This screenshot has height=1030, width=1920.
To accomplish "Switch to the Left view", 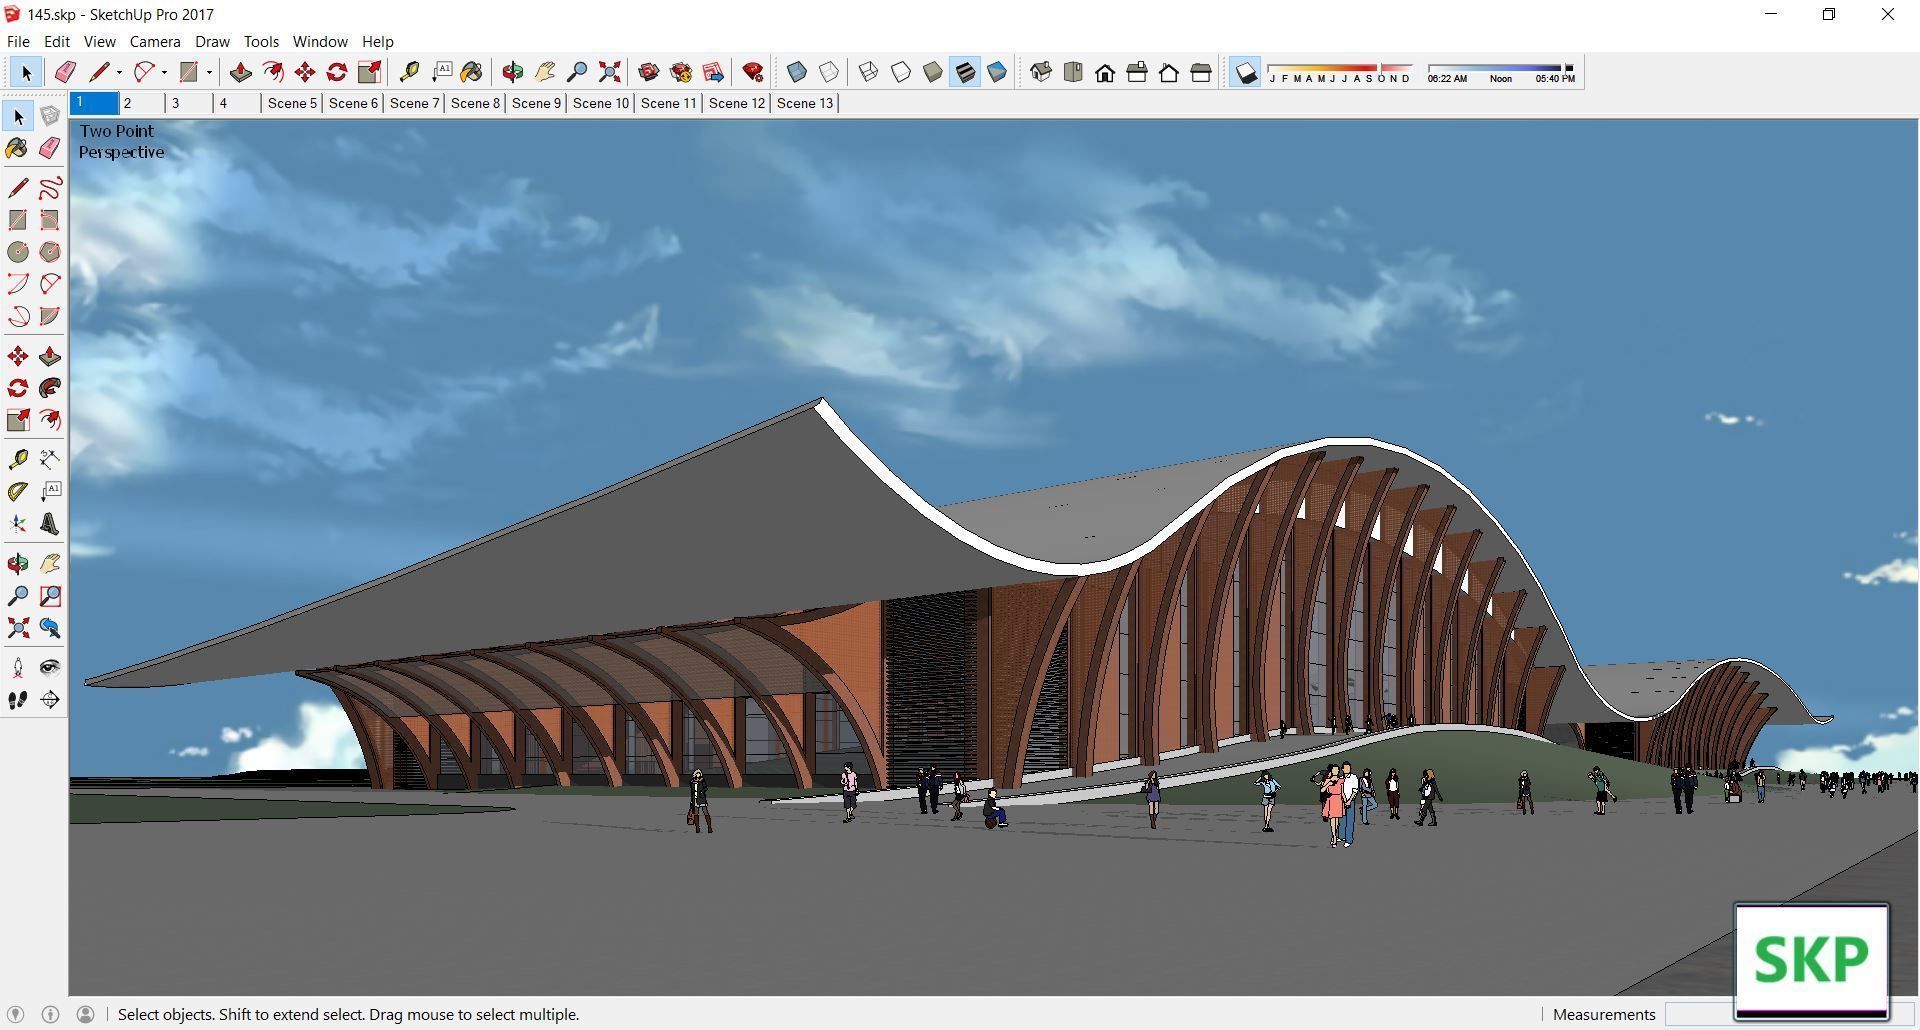I will point(1201,72).
